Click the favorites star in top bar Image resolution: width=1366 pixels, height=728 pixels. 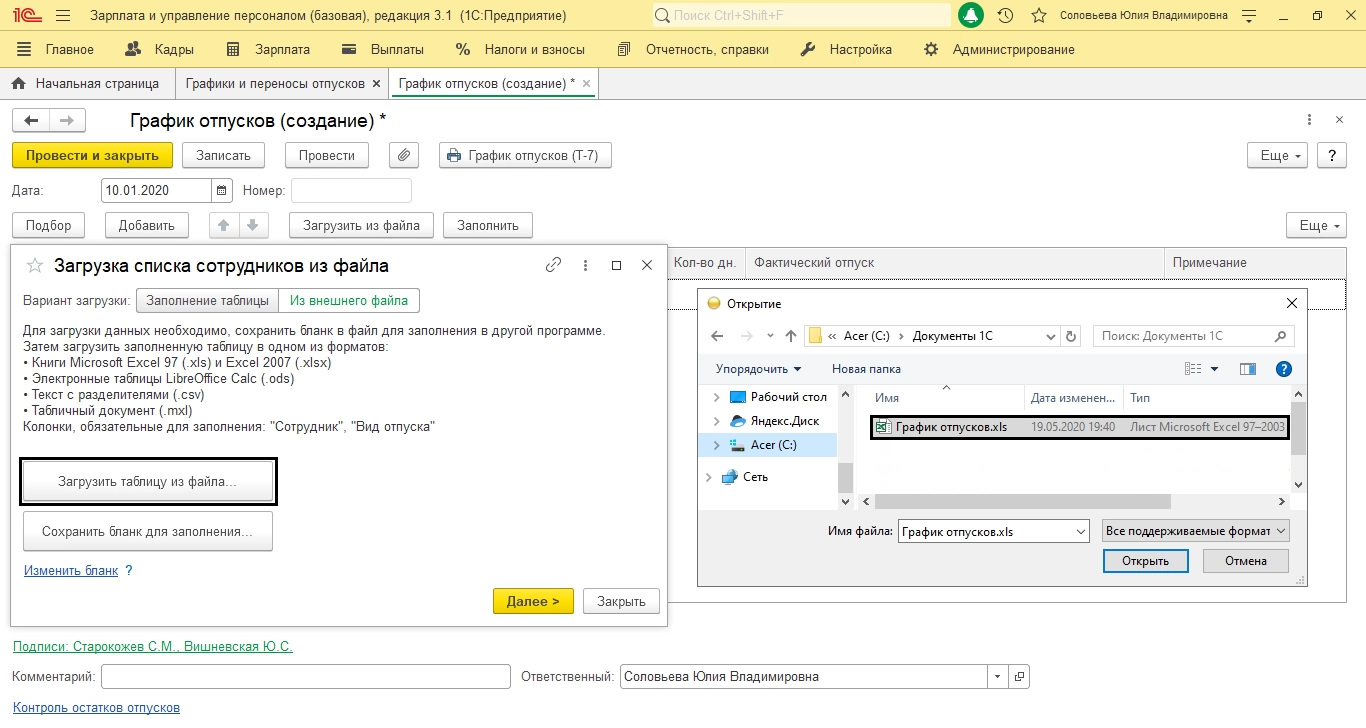click(1039, 16)
